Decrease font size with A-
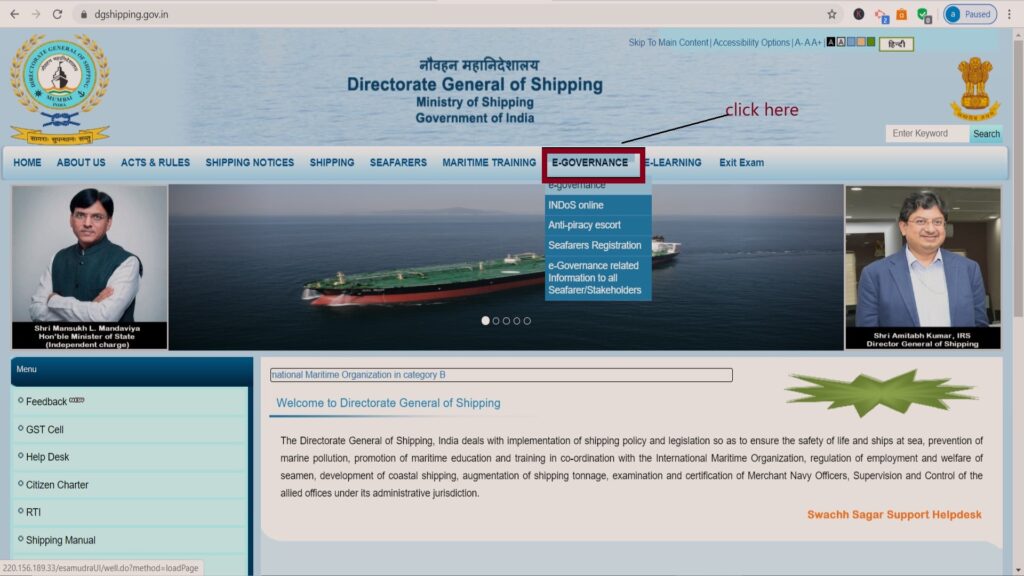The height and width of the screenshot is (576, 1024). [x=799, y=42]
